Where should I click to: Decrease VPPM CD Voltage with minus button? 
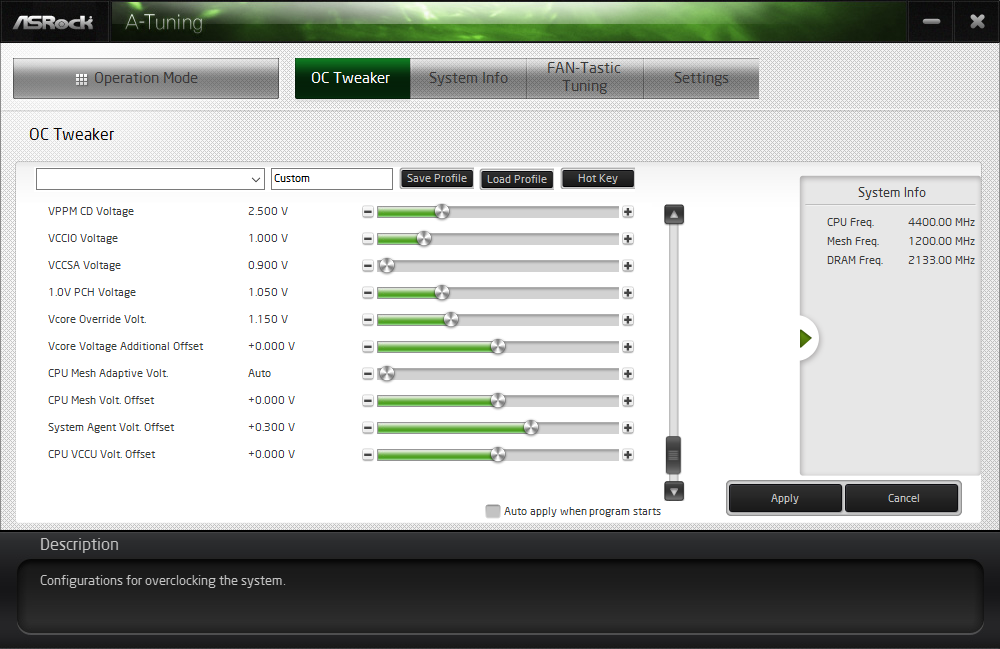368,212
